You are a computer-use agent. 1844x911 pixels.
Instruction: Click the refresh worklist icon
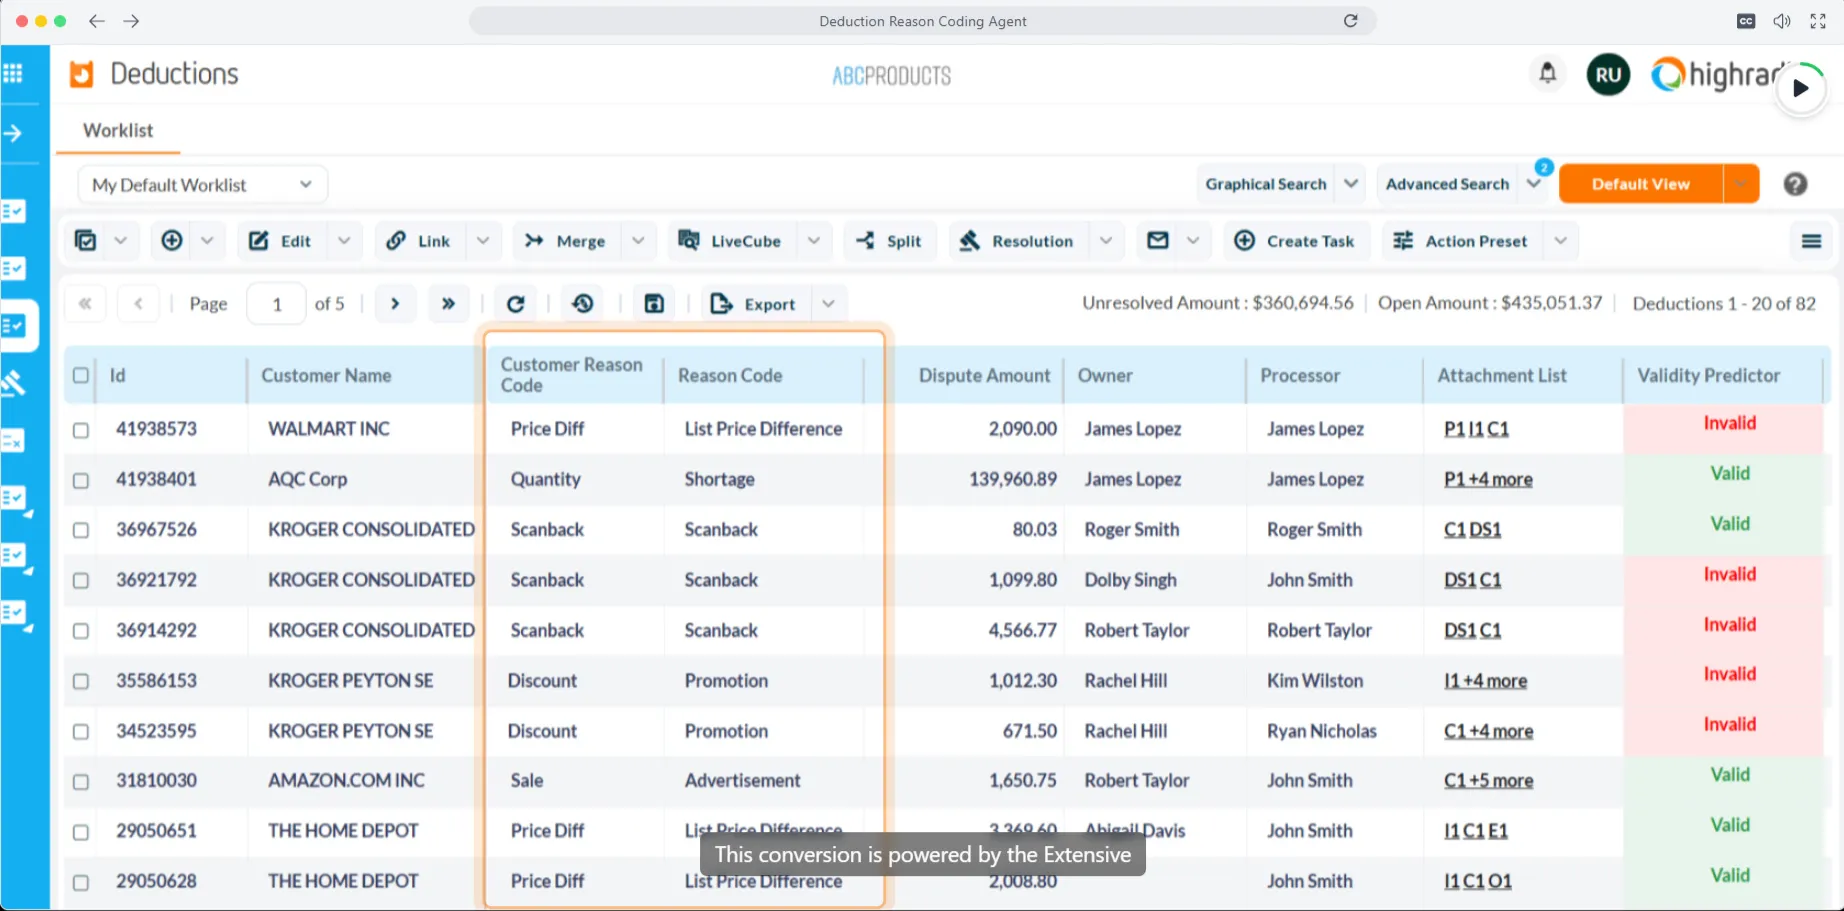(x=516, y=304)
